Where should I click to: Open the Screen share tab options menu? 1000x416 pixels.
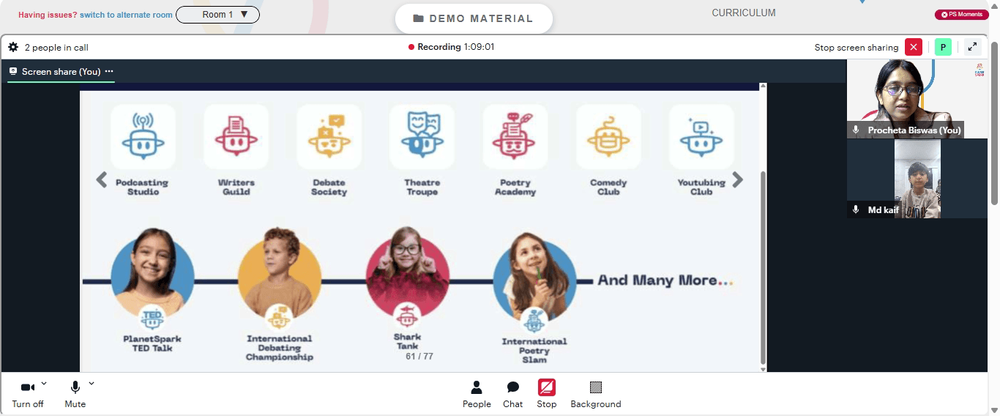coord(109,71)
